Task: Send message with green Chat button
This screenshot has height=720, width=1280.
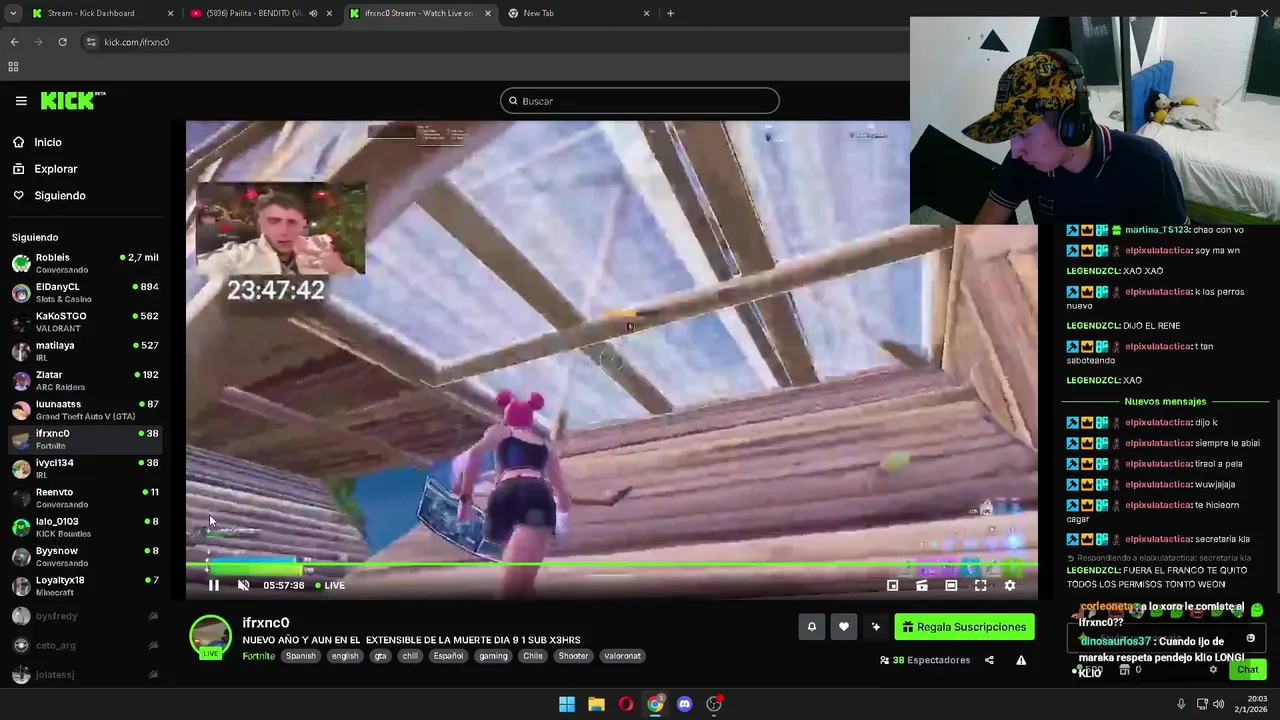Action: (1248, 669)
